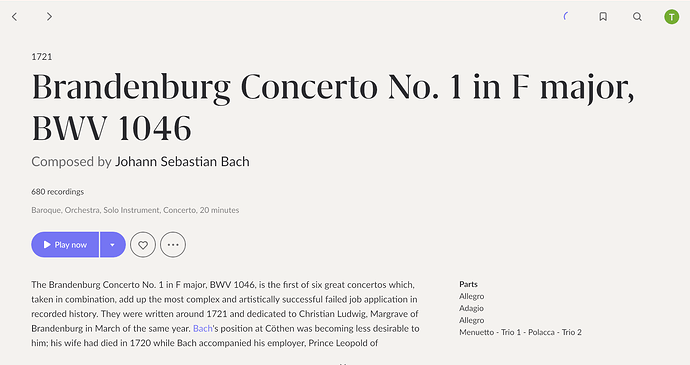Image resolution: width=690 pixels, height=365 pixels.
Task: Open the three-dot more options menu
Action: pyautogui.click(x=173, y=245)
